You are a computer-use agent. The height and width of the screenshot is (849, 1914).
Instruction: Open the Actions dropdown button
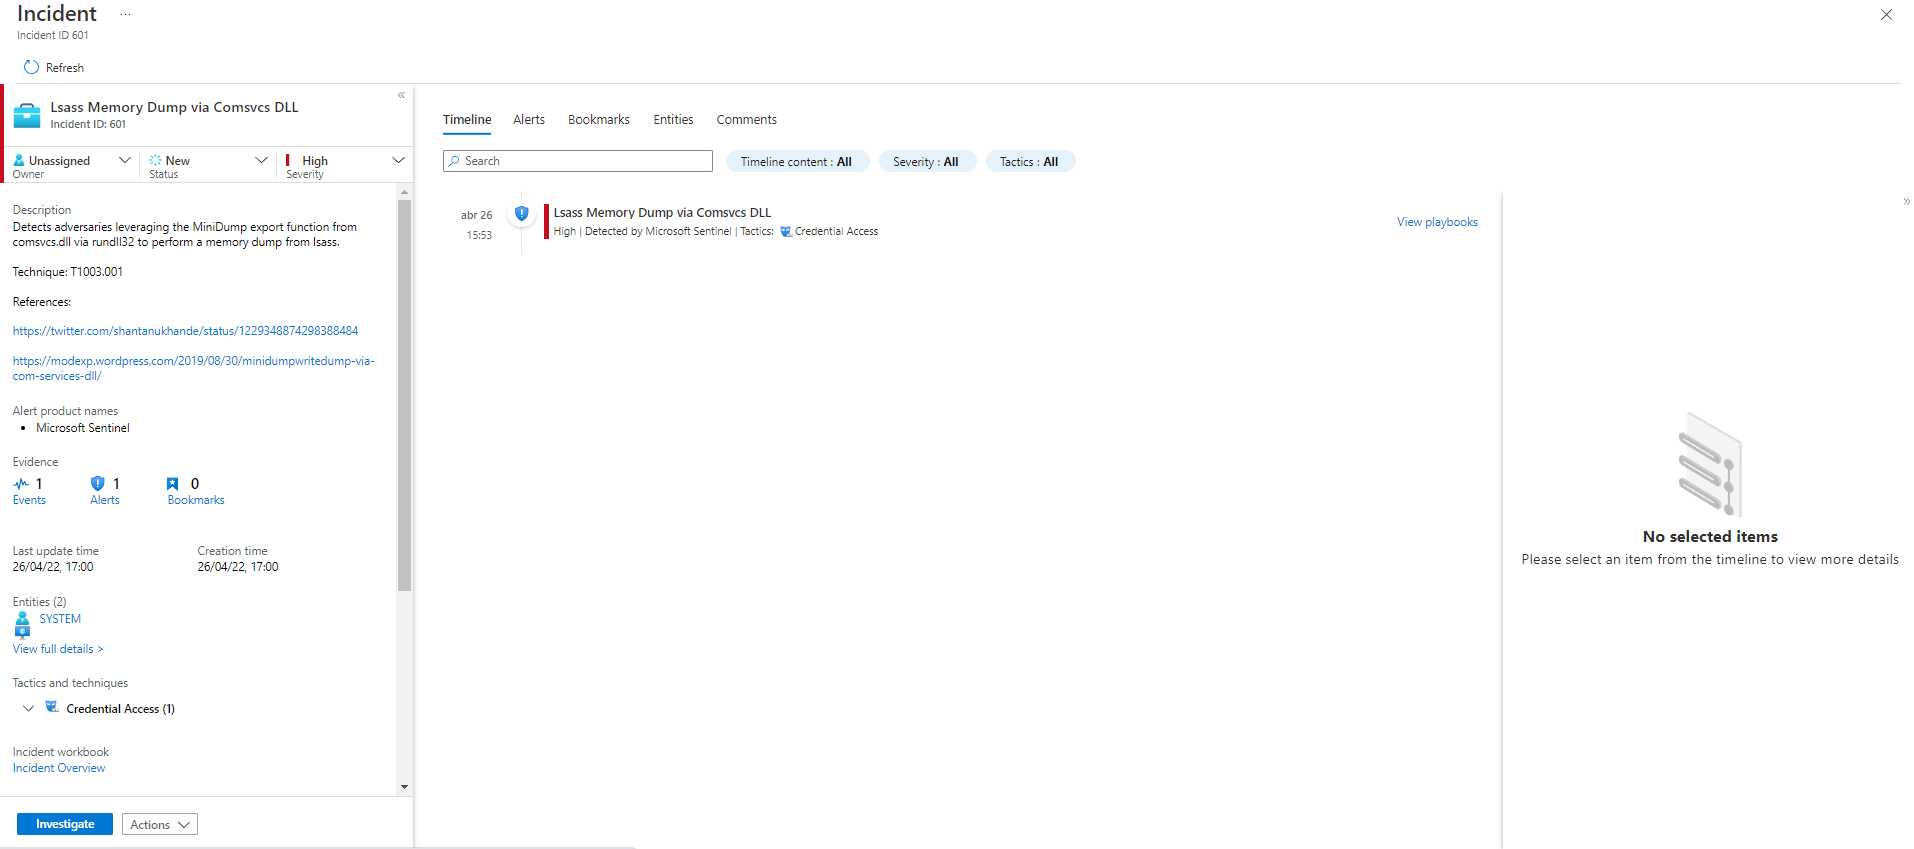pos(160,824)
